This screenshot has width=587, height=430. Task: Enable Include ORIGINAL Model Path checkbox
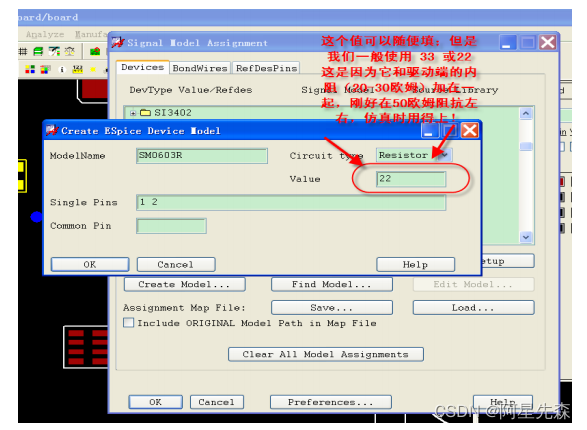pyautogui.click(x=128, y=323)
